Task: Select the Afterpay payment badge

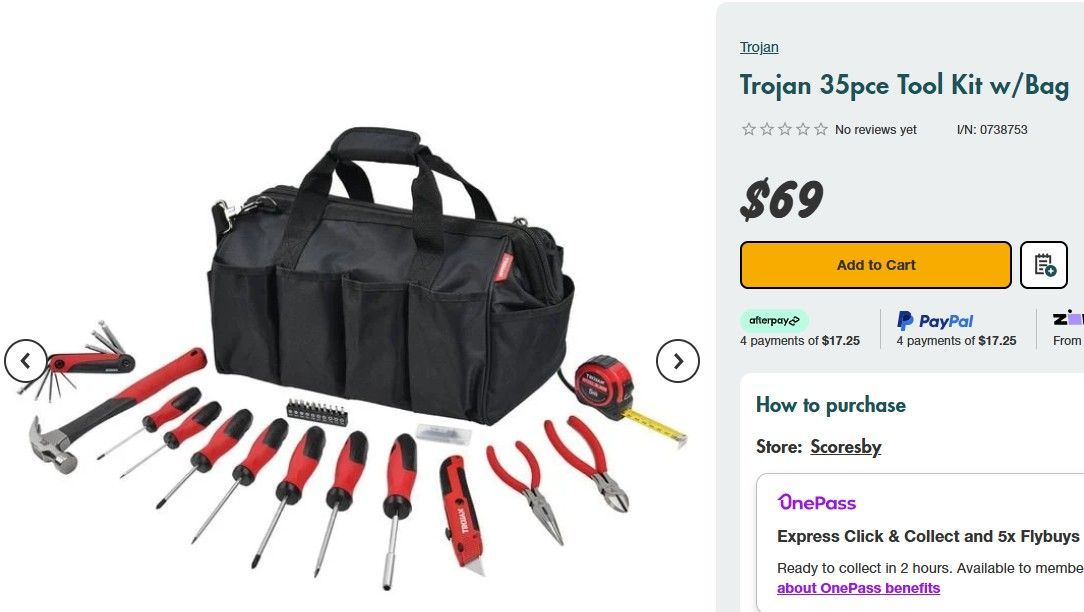Action: 774,320
